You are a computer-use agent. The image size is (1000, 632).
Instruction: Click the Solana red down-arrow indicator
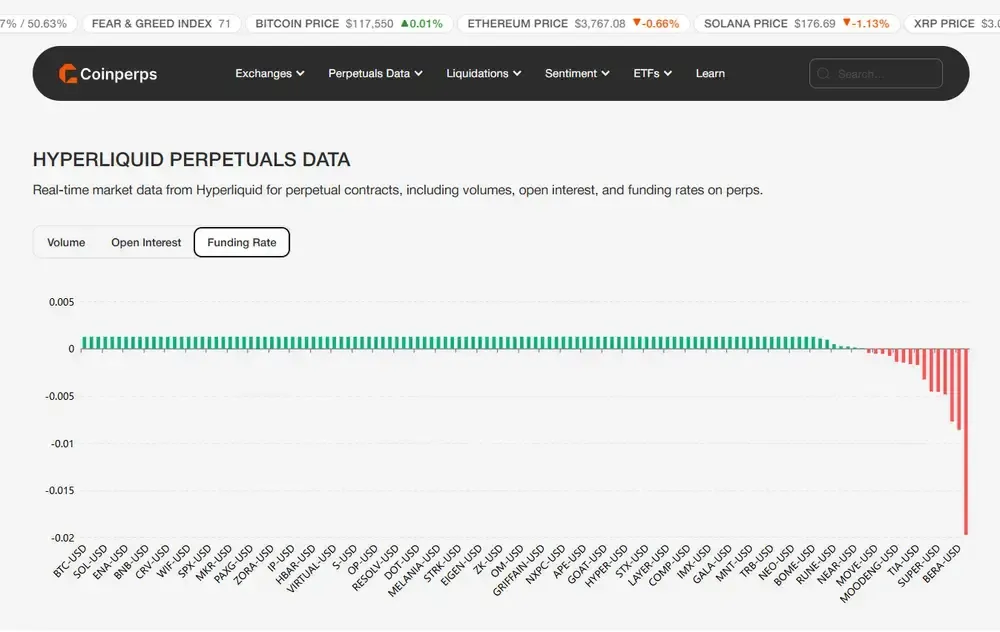click(x=846, y=23)
